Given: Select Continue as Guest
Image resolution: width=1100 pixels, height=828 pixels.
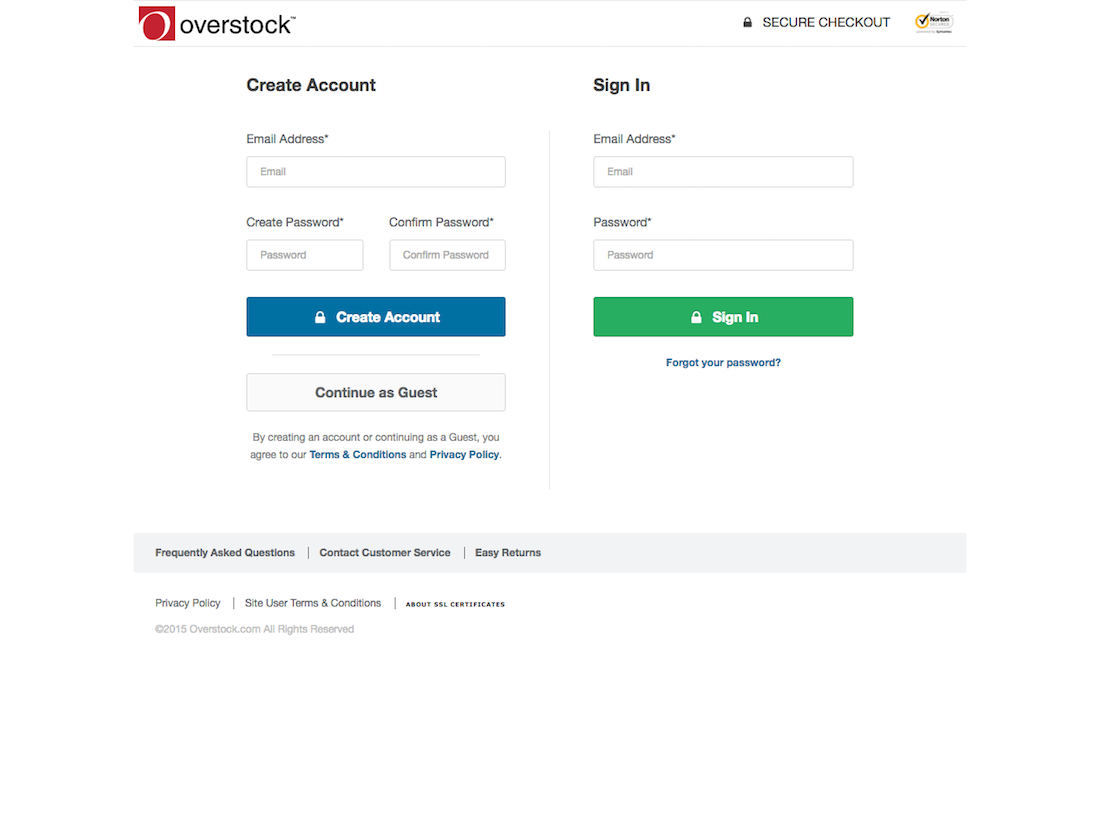Looking at the screenshot, I should (x=375, y=392).
